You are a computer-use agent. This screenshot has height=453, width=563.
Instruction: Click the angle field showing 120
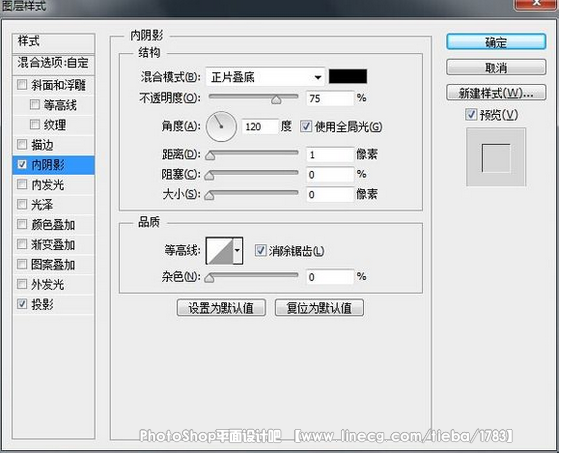pyautogui.click(x=260, y=126)
